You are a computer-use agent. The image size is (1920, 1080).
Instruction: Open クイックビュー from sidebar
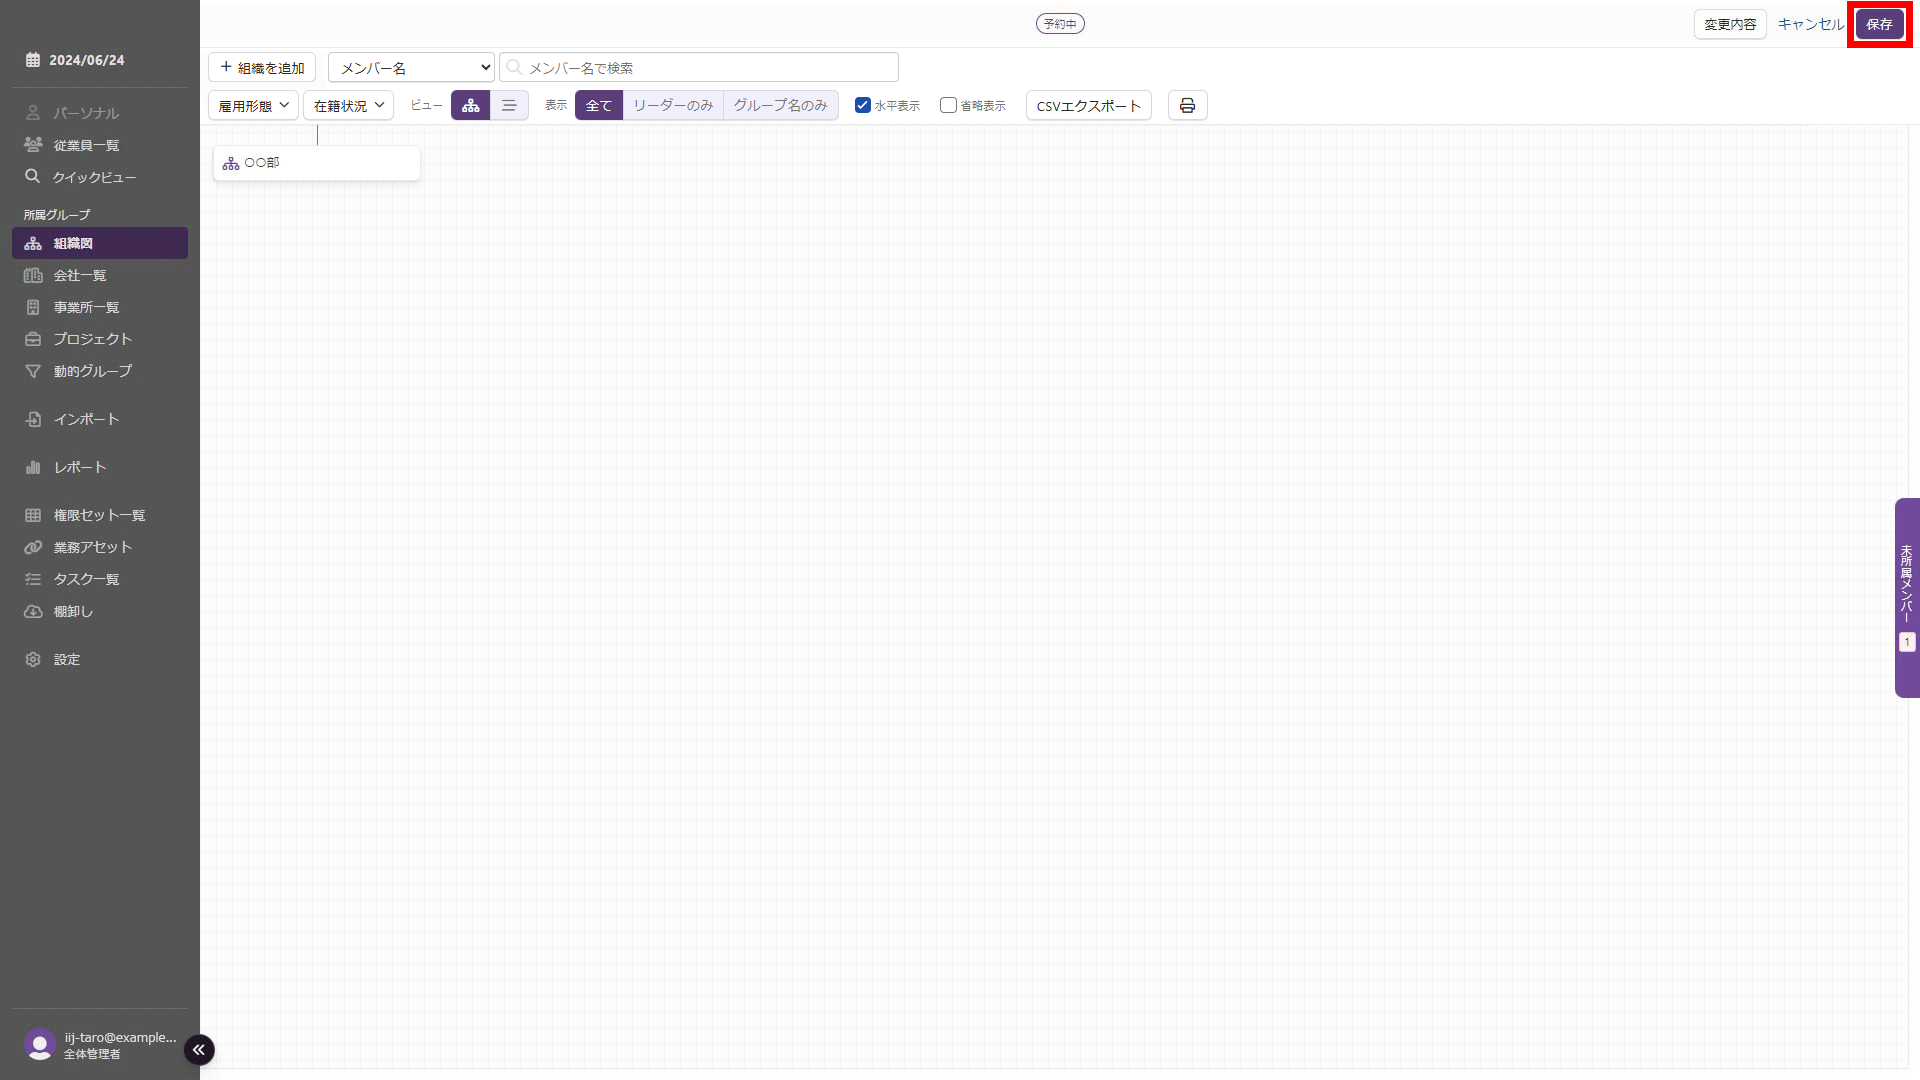pos(100,177)
